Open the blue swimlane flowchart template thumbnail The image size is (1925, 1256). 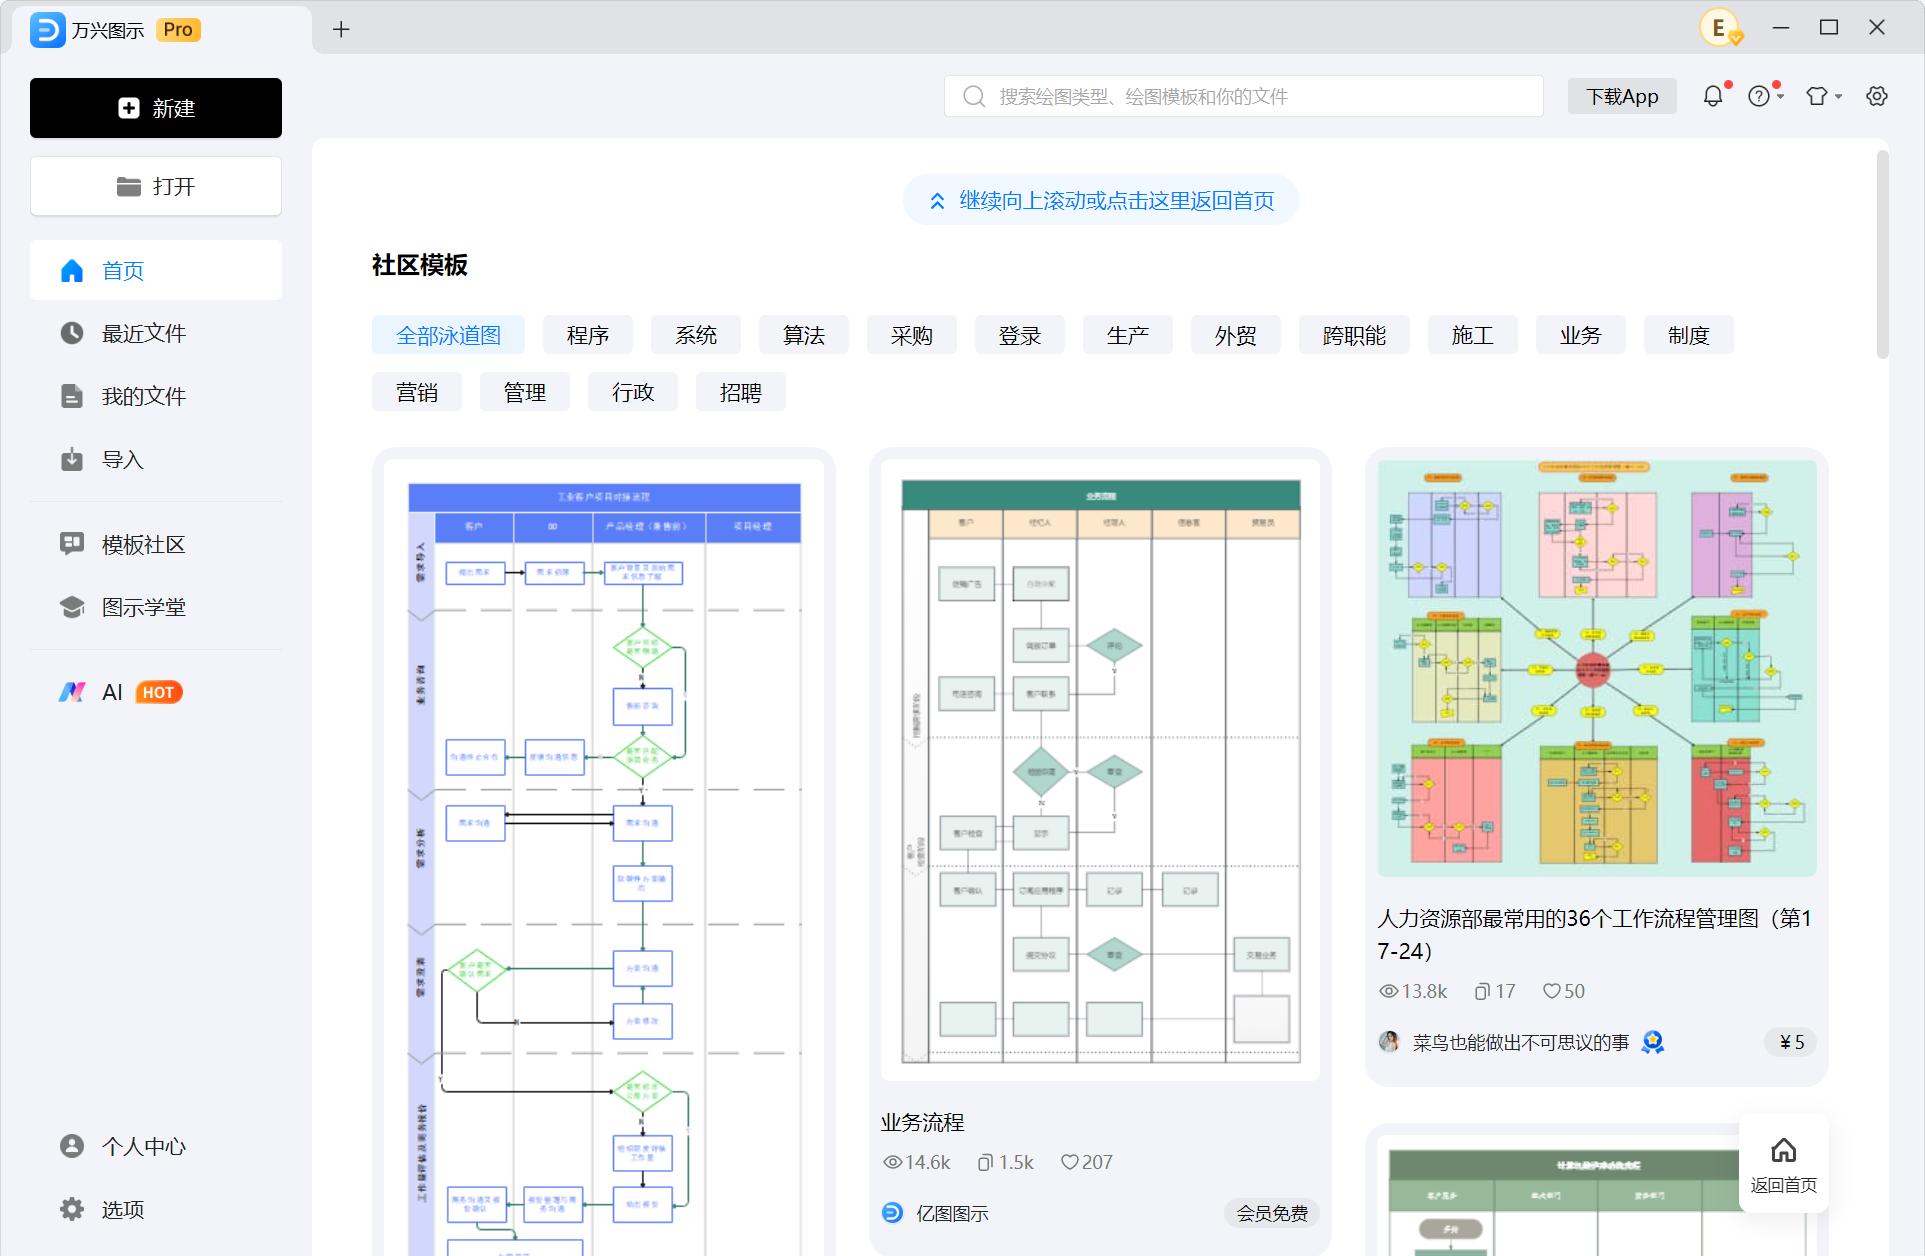pos(604,858)
